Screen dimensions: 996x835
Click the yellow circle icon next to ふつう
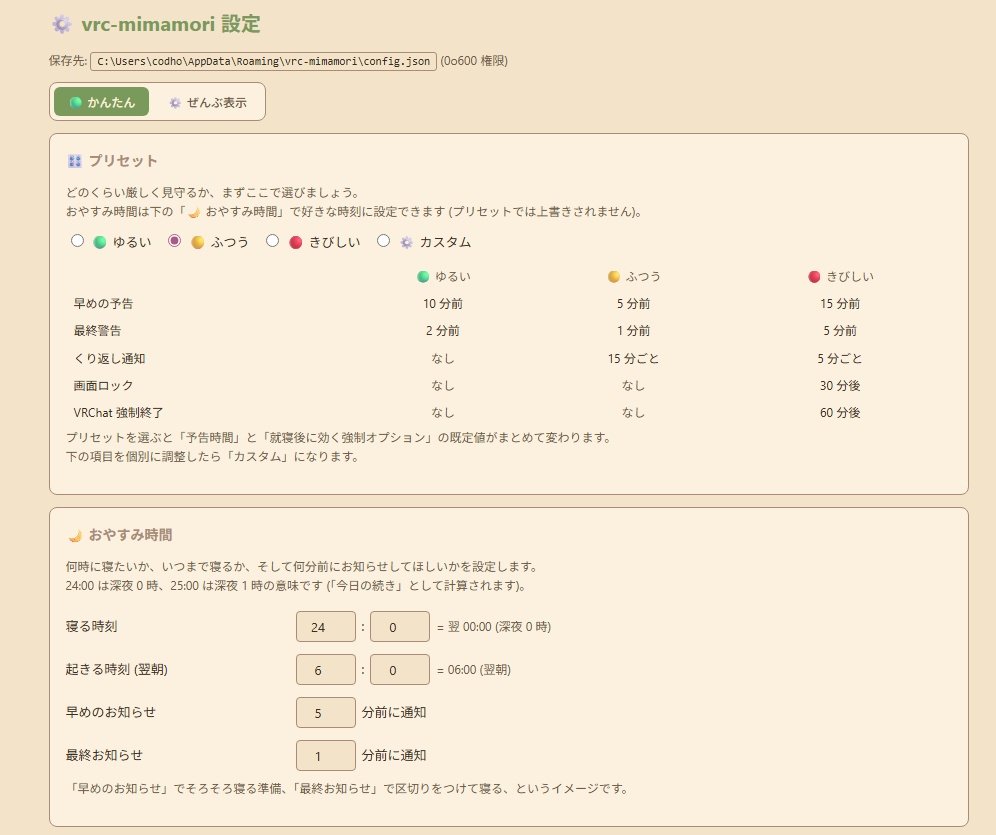click(198, 241)
